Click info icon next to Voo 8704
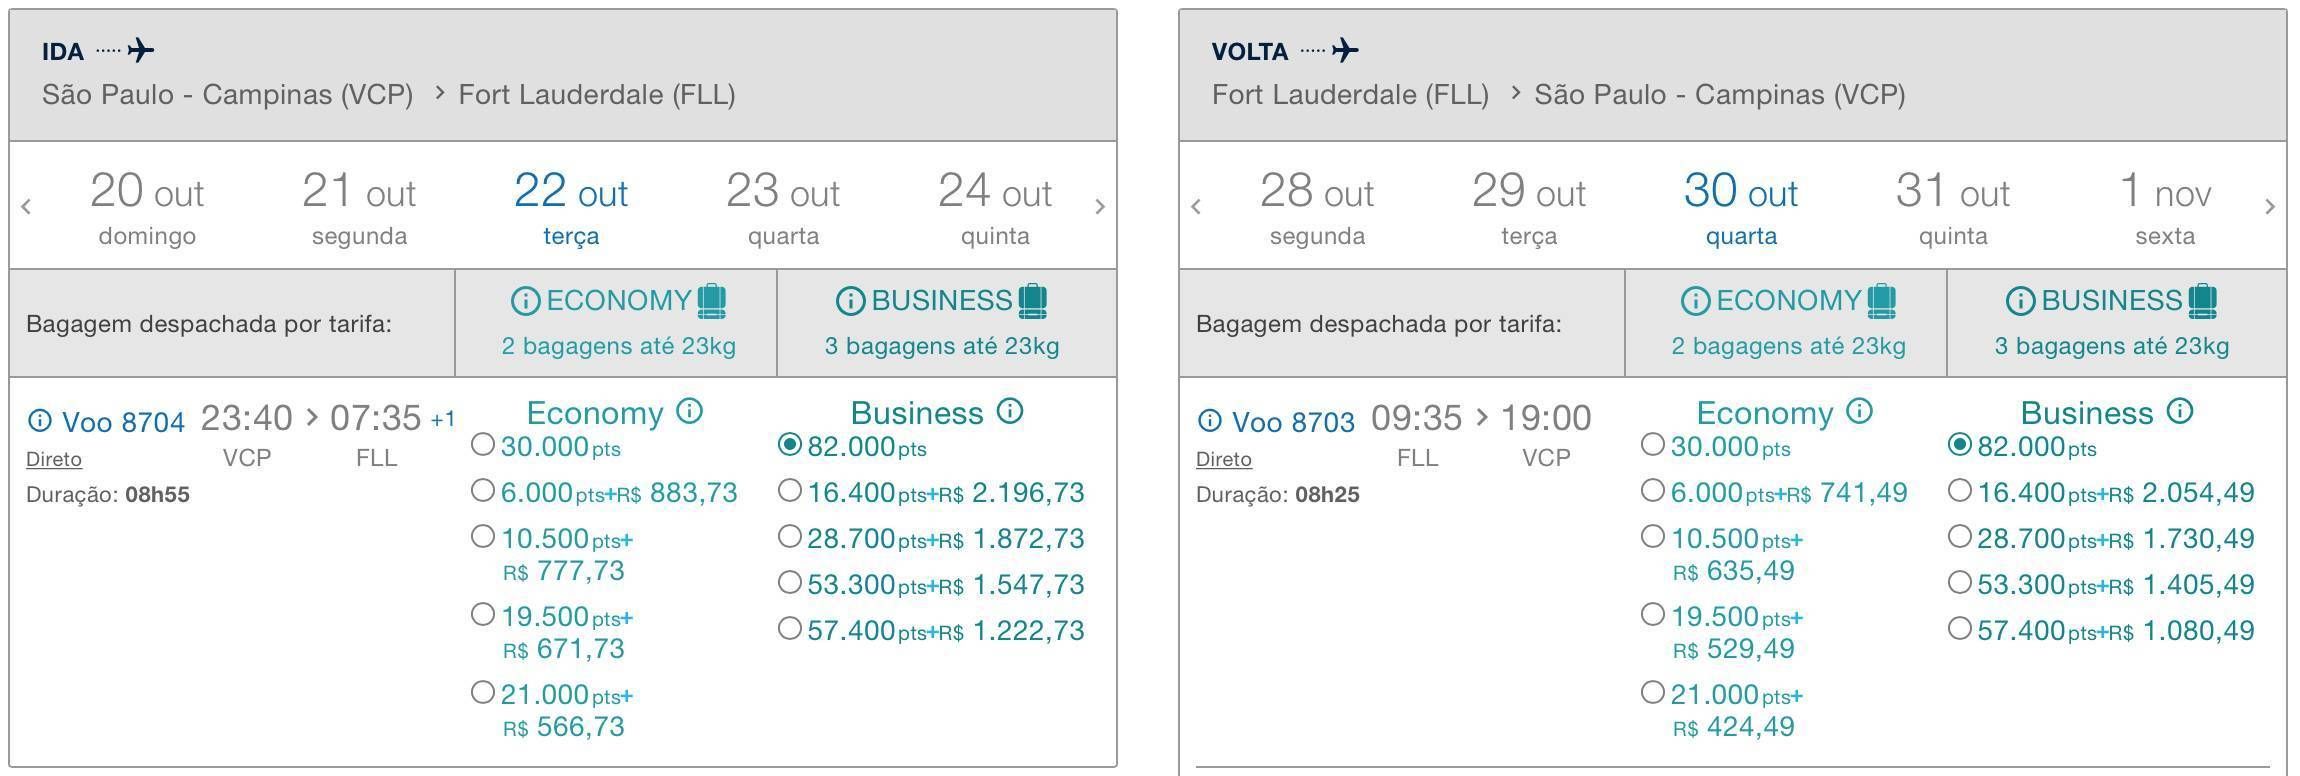The width and height of the screenshot is (2300, 776). tap(39, 421)
